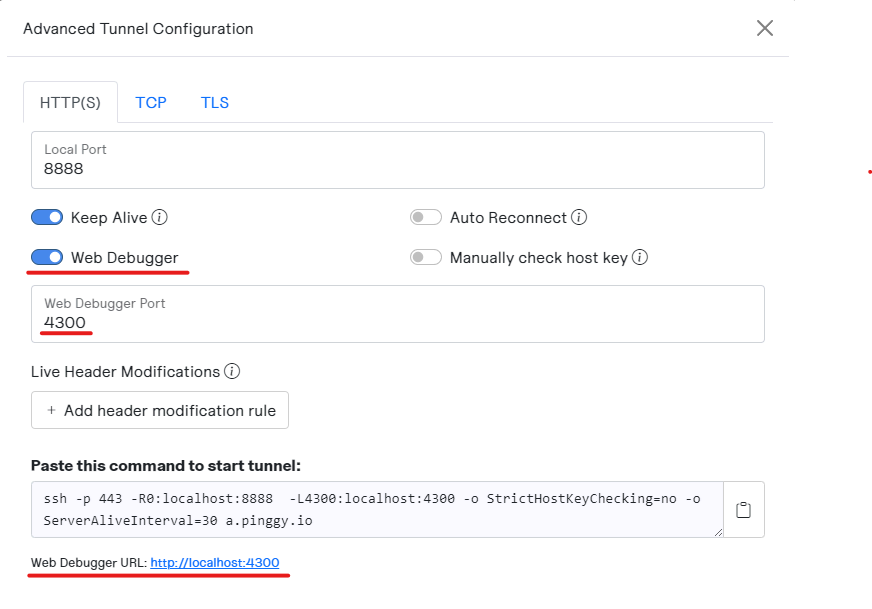
Task: Focus the ssh tunnel command text box
Action: (377, 509)
